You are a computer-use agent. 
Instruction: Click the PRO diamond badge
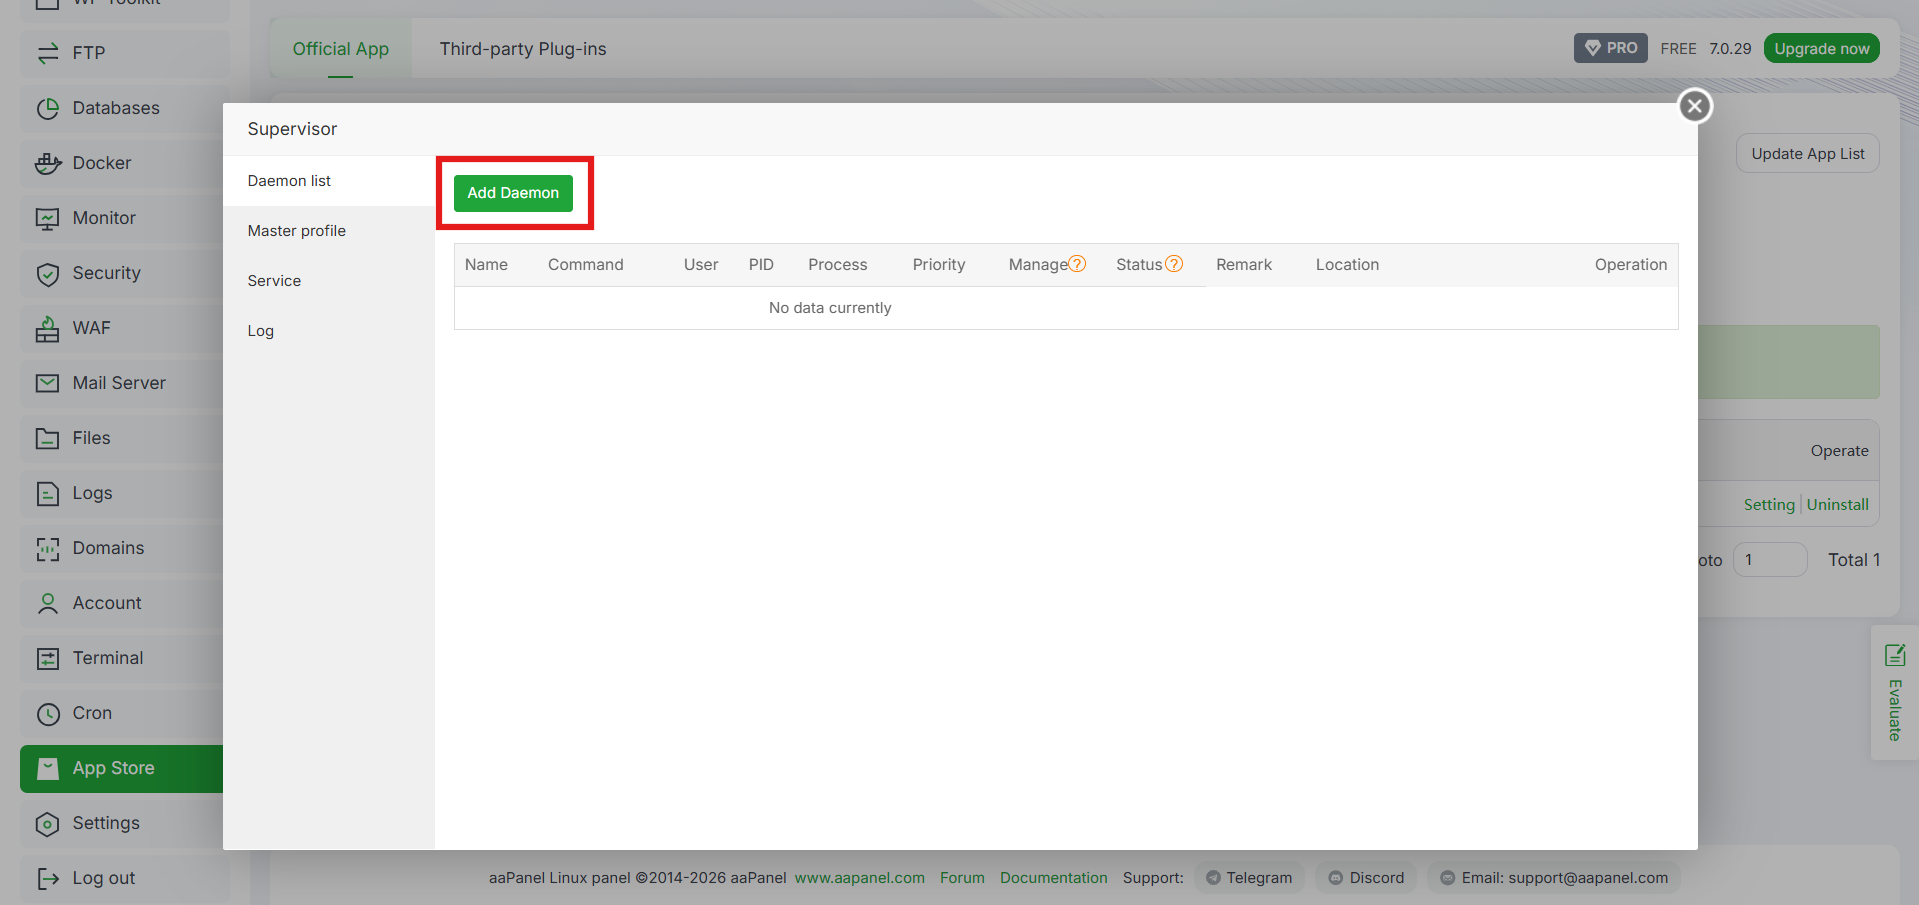coord(1611,48)
